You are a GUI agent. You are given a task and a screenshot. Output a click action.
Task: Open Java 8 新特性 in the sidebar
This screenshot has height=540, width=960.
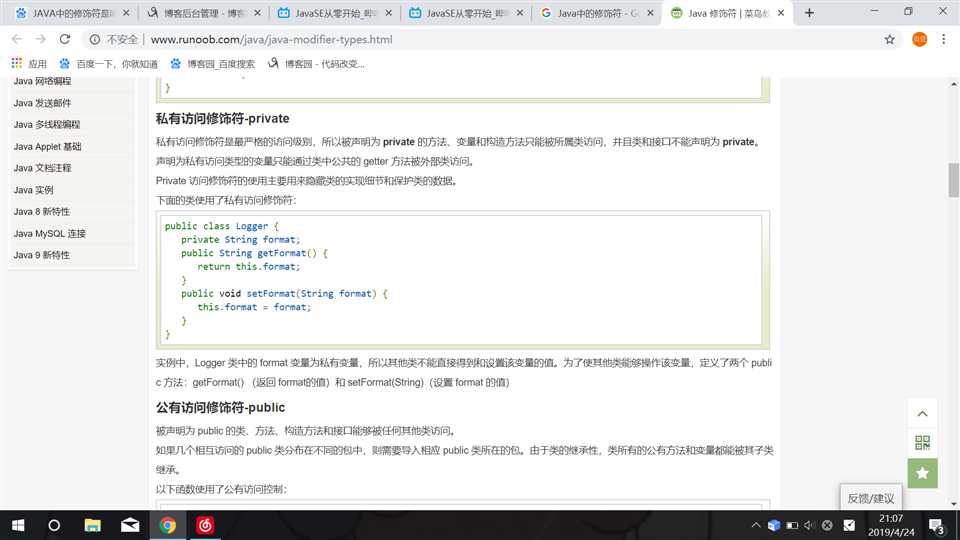point(42,211)
